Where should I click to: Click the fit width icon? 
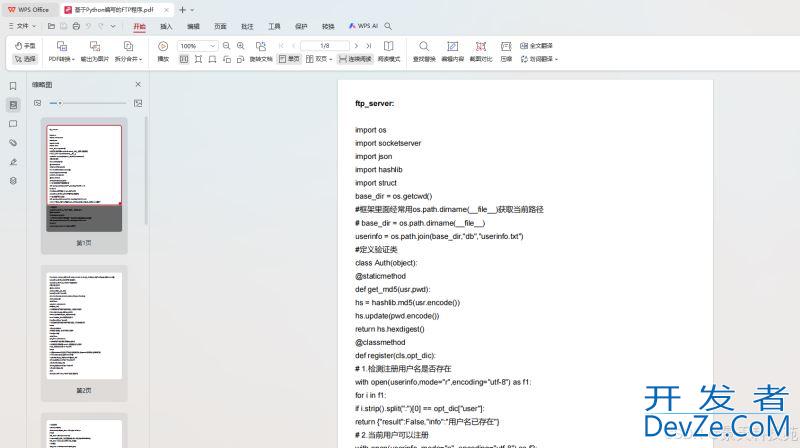(212, 59)
